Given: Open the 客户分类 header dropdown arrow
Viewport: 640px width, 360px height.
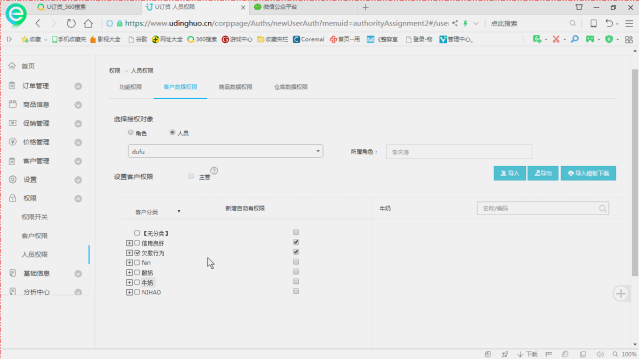Looking at the screenshot, I should pos(179,211).
